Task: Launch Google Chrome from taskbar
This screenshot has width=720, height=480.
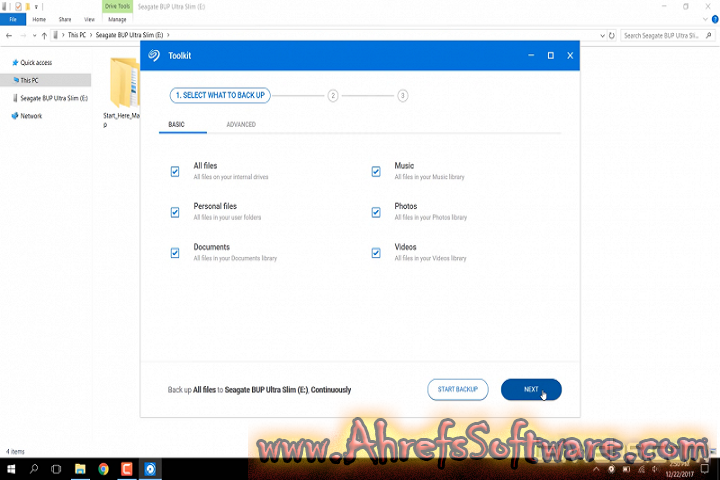Action: point(103,469)
